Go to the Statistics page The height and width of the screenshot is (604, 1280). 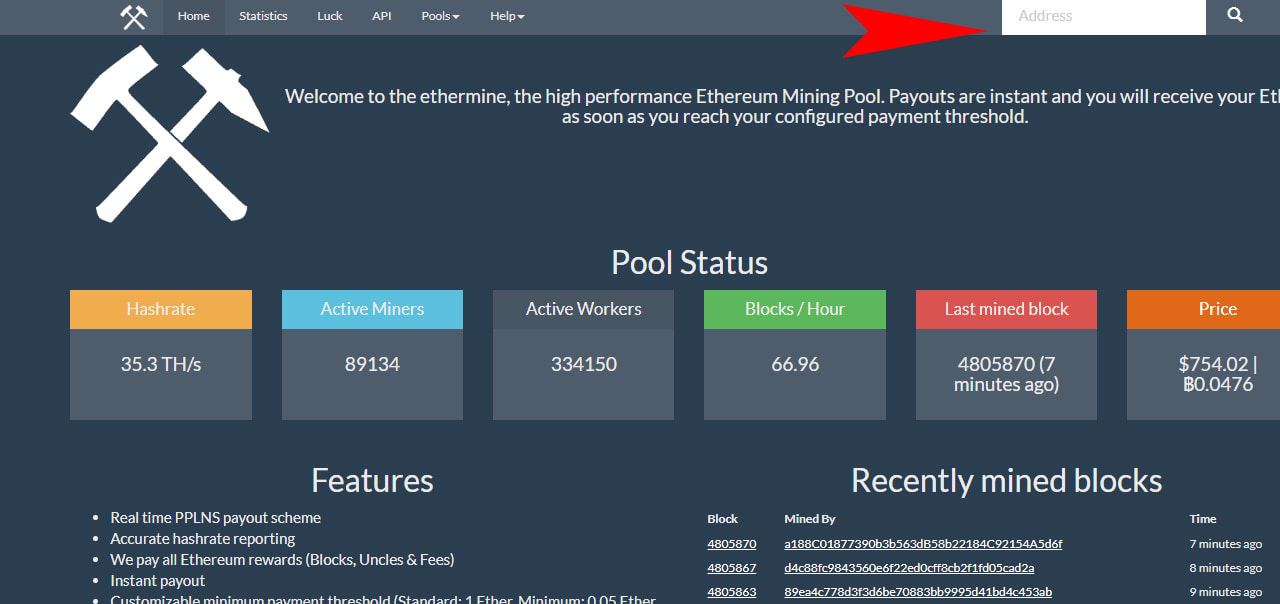pyautogui.click(x=263, y=16)
